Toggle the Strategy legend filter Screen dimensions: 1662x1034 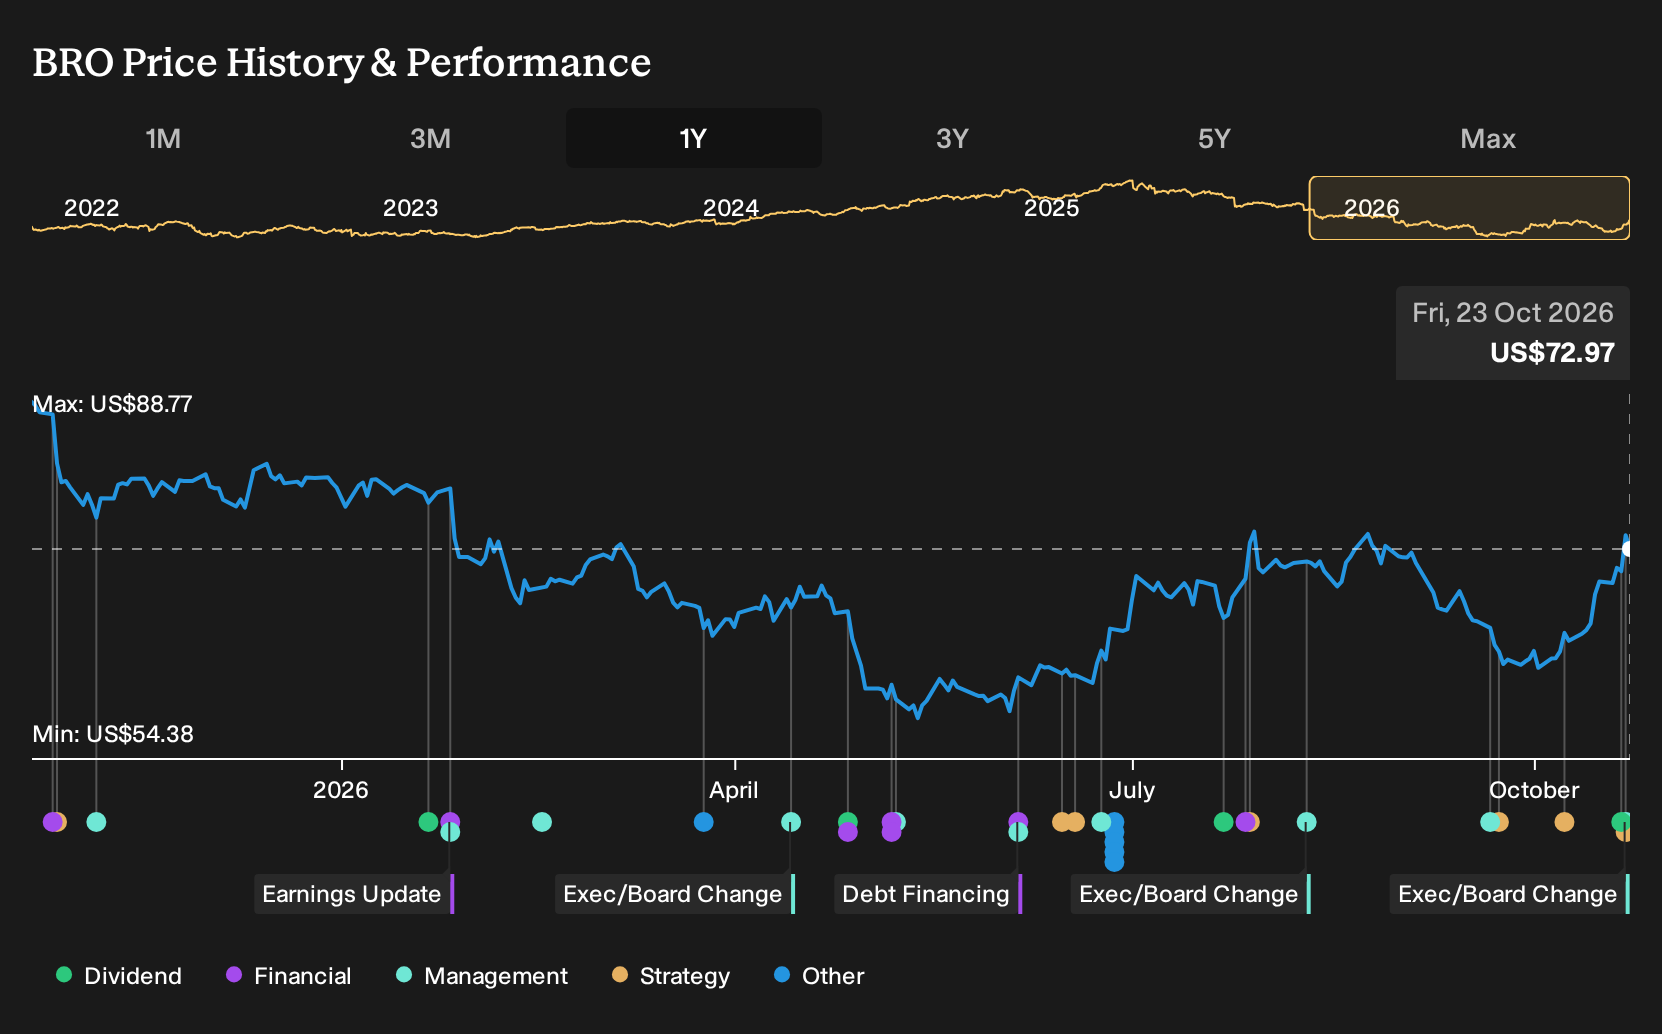coord(671,976)
